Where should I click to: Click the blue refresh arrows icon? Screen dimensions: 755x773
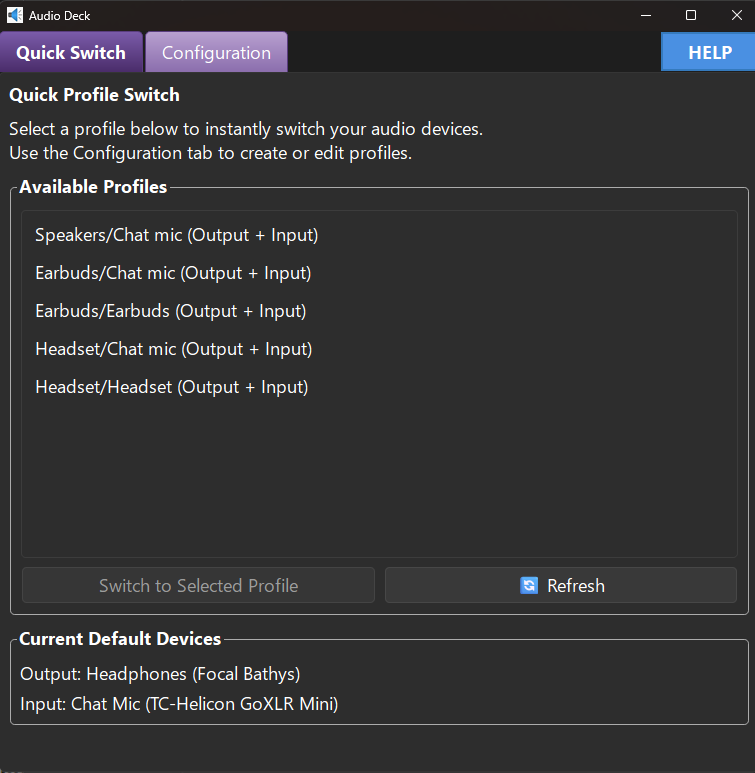tap(529, 586)
